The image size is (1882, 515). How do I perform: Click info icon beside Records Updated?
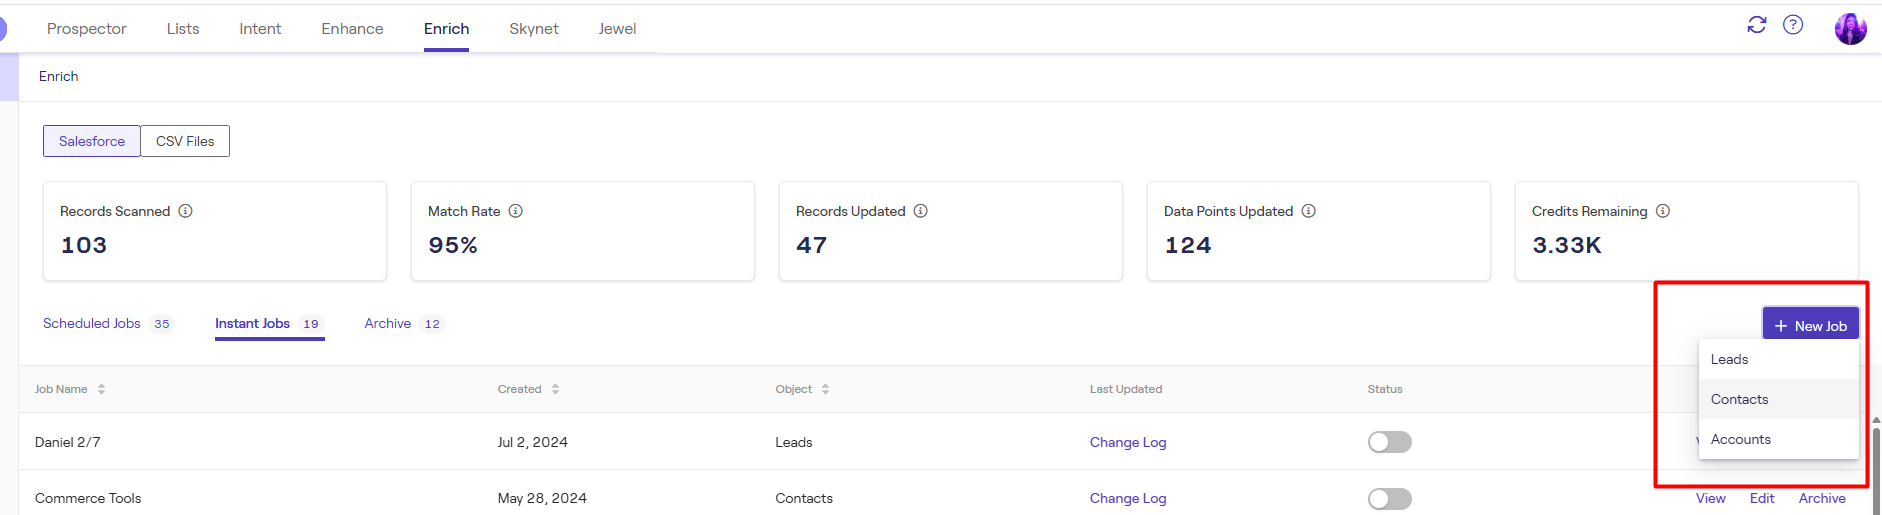[921, 211]
